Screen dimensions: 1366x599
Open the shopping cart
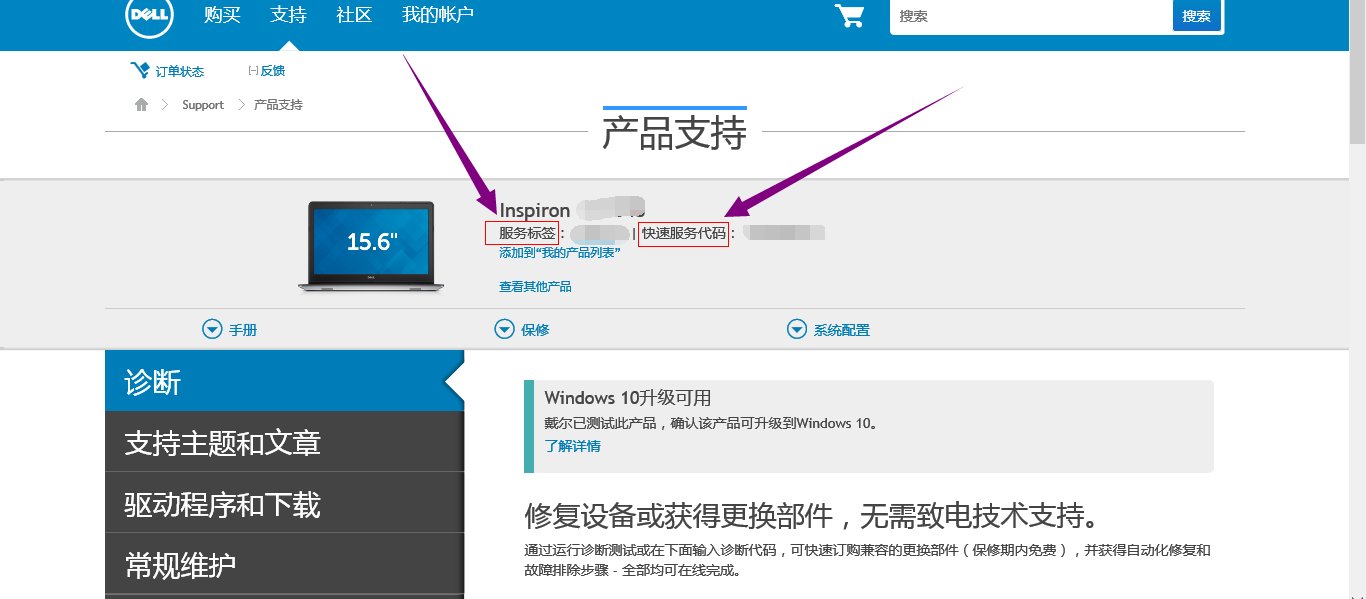tap(848, 16)
